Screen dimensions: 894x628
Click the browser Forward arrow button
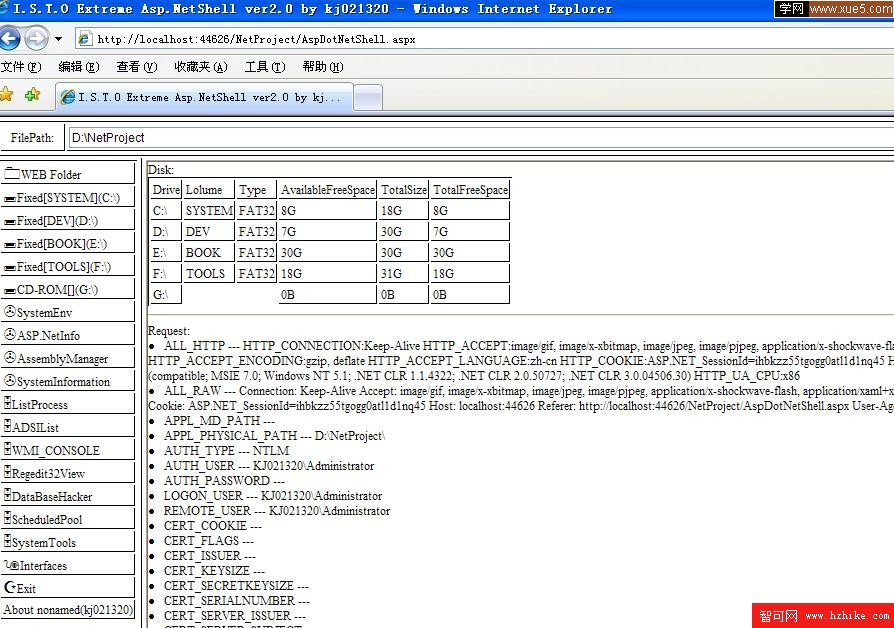point(36,39)
